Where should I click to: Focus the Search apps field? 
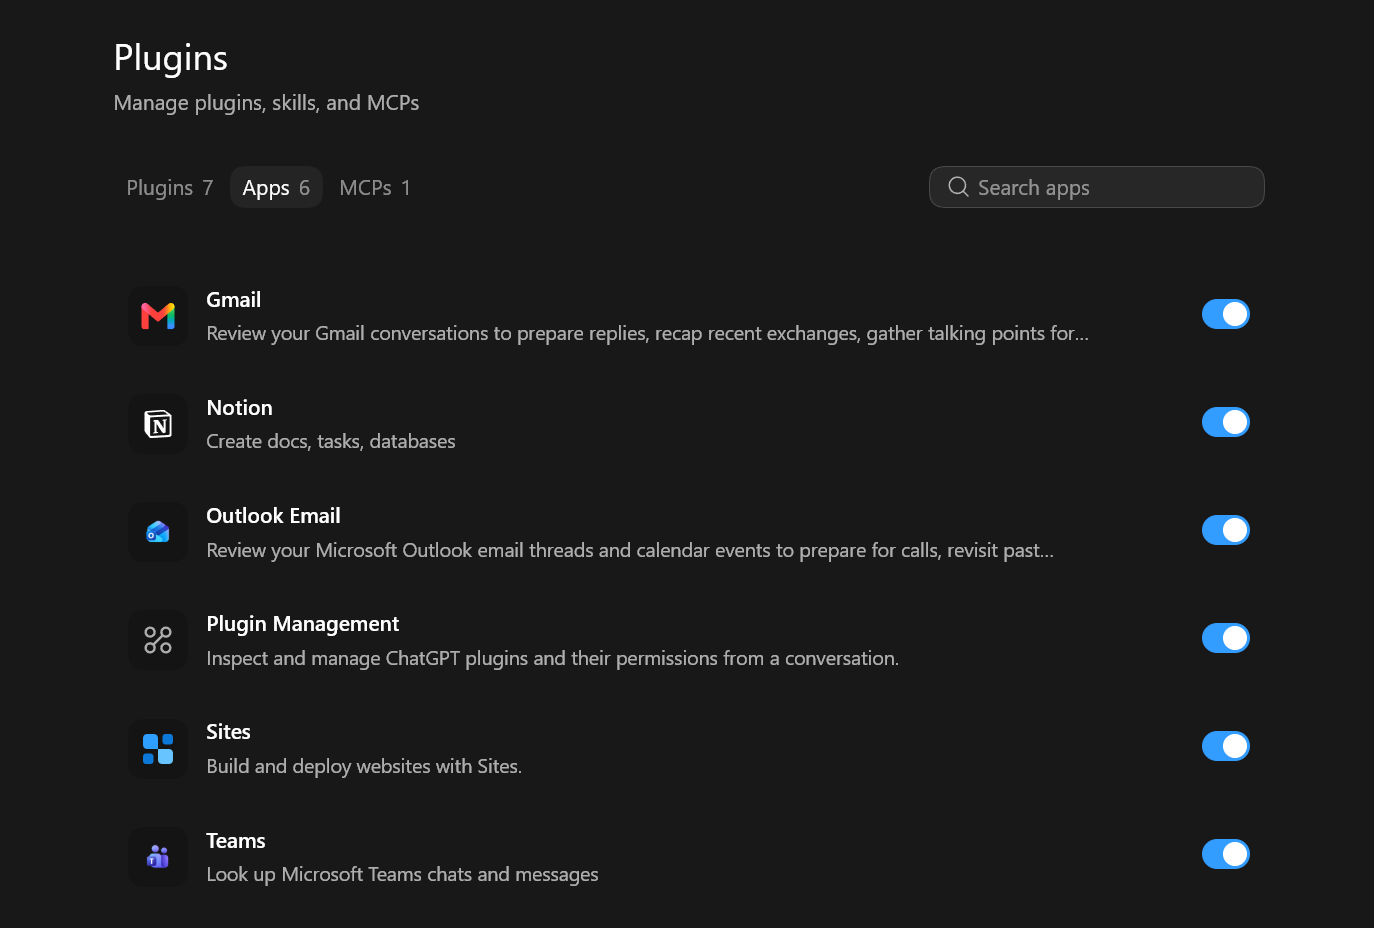[1096, 187]
